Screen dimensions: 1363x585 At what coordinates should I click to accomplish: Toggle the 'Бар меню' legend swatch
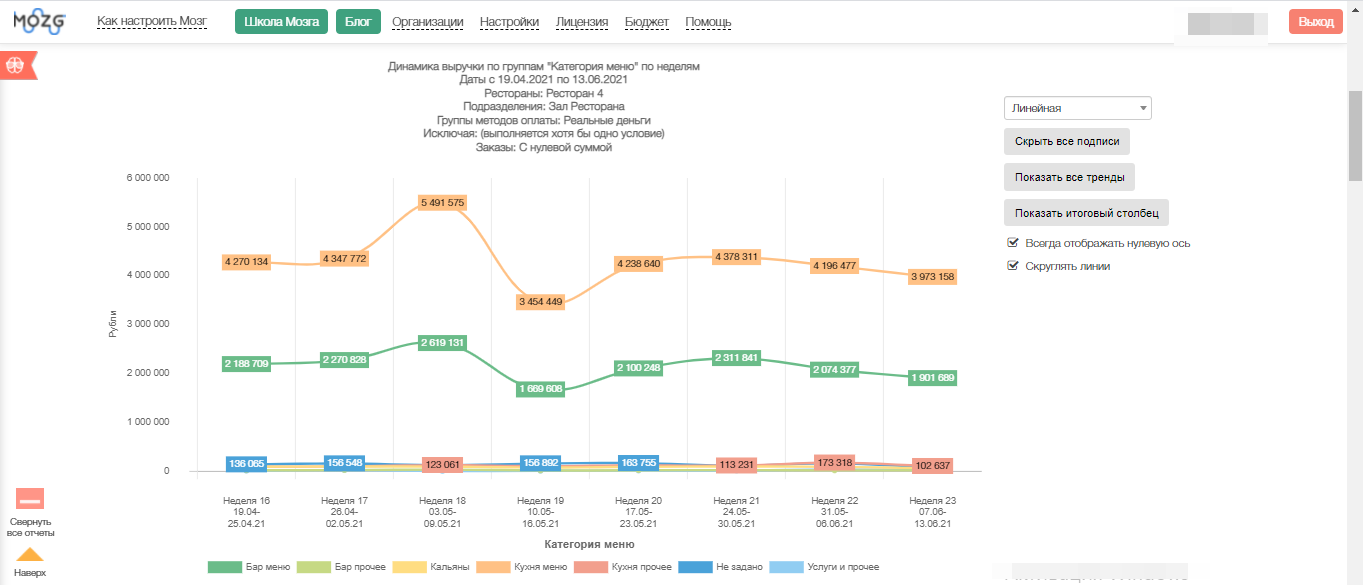[224, 567]
